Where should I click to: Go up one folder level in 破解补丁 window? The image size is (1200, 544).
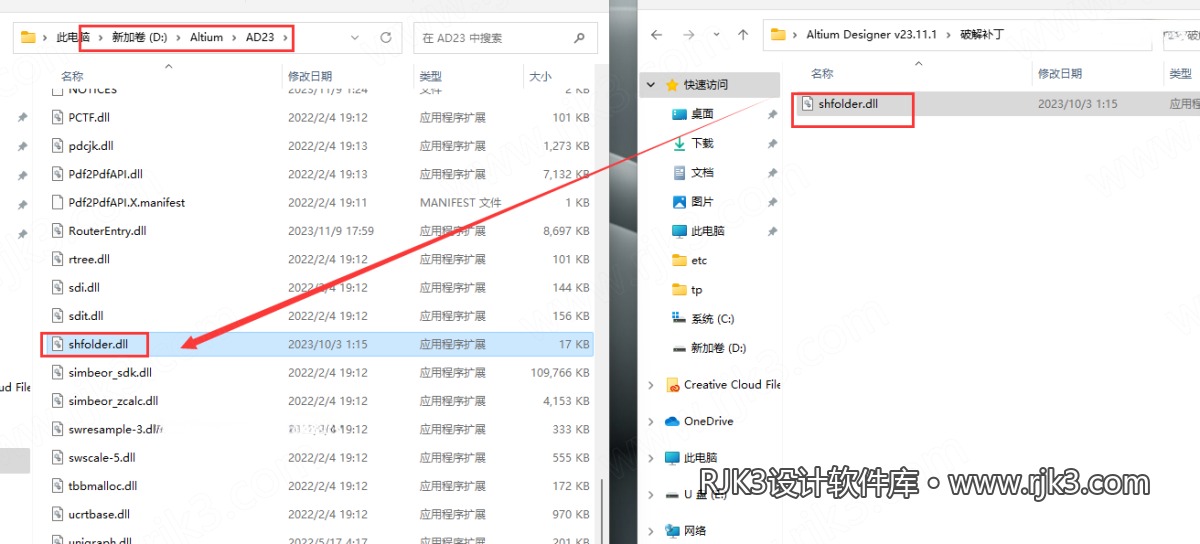(742, 34)
